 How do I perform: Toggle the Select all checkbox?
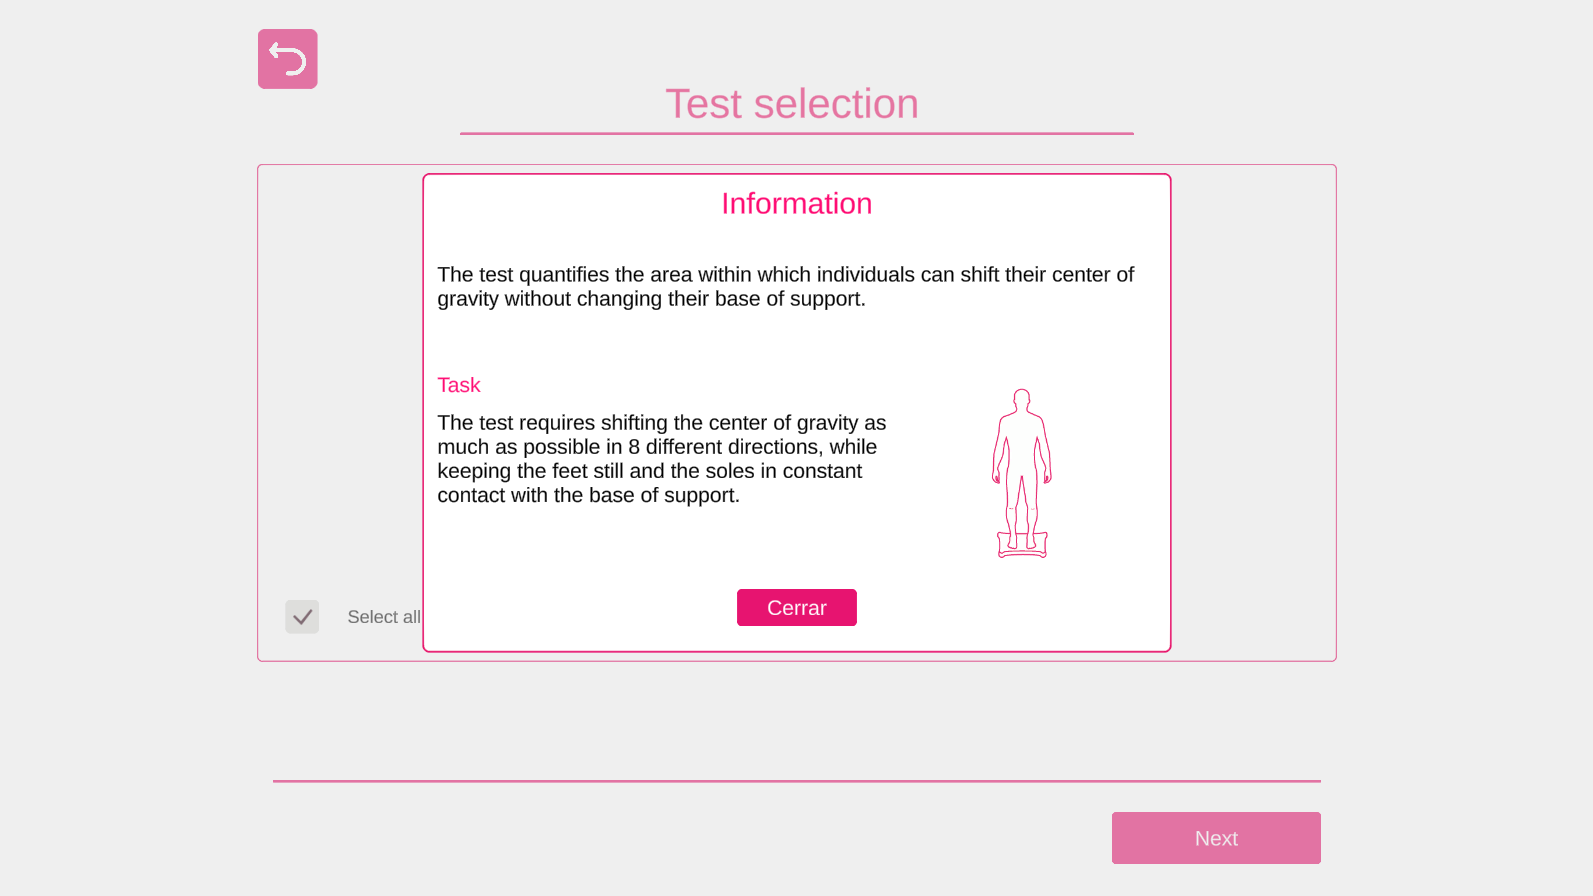[302, 617]
